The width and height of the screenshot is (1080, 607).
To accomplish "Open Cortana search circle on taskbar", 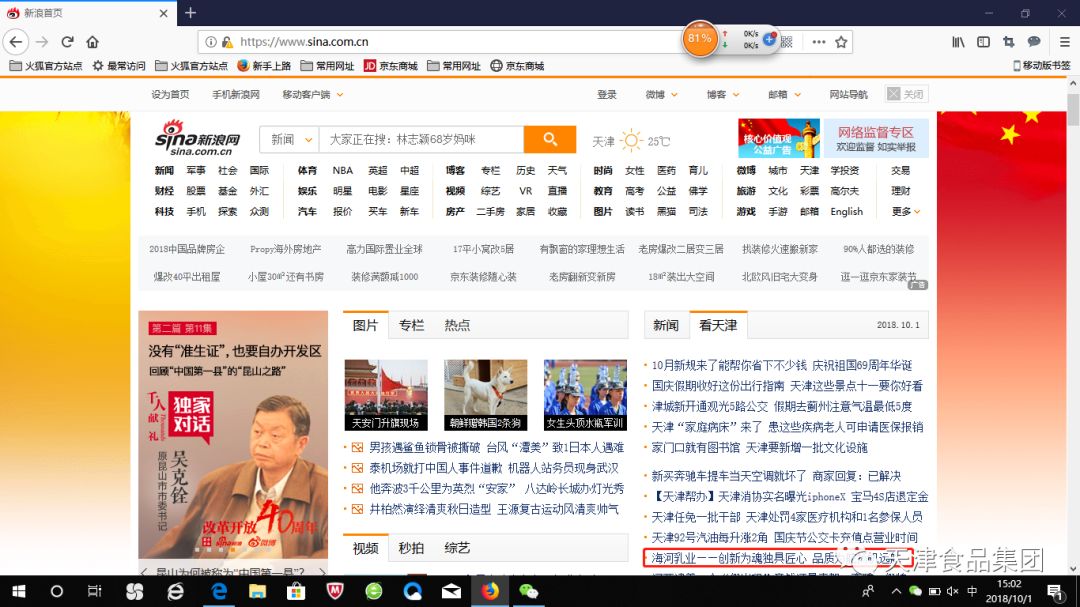I will (x=56, y=591).
